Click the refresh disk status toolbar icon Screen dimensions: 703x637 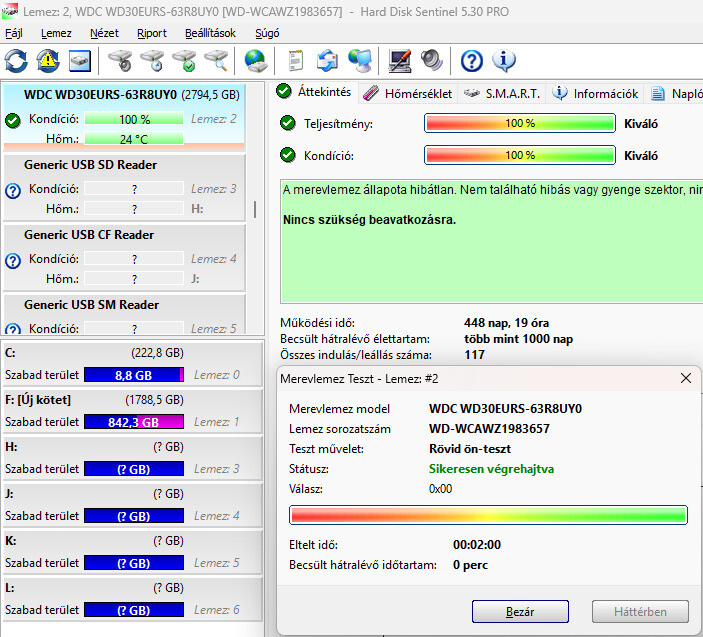click(x=17, y=61)
